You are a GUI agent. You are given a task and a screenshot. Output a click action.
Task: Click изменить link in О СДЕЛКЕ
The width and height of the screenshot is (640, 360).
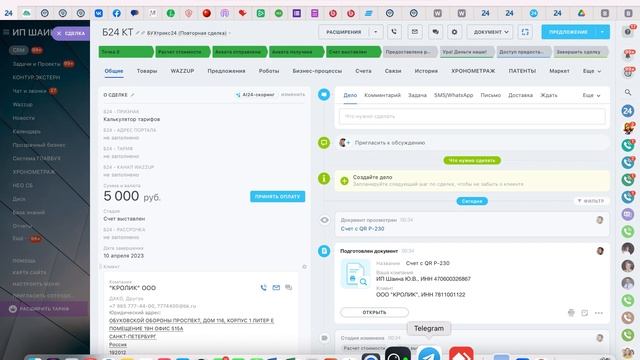pos(293,95)
